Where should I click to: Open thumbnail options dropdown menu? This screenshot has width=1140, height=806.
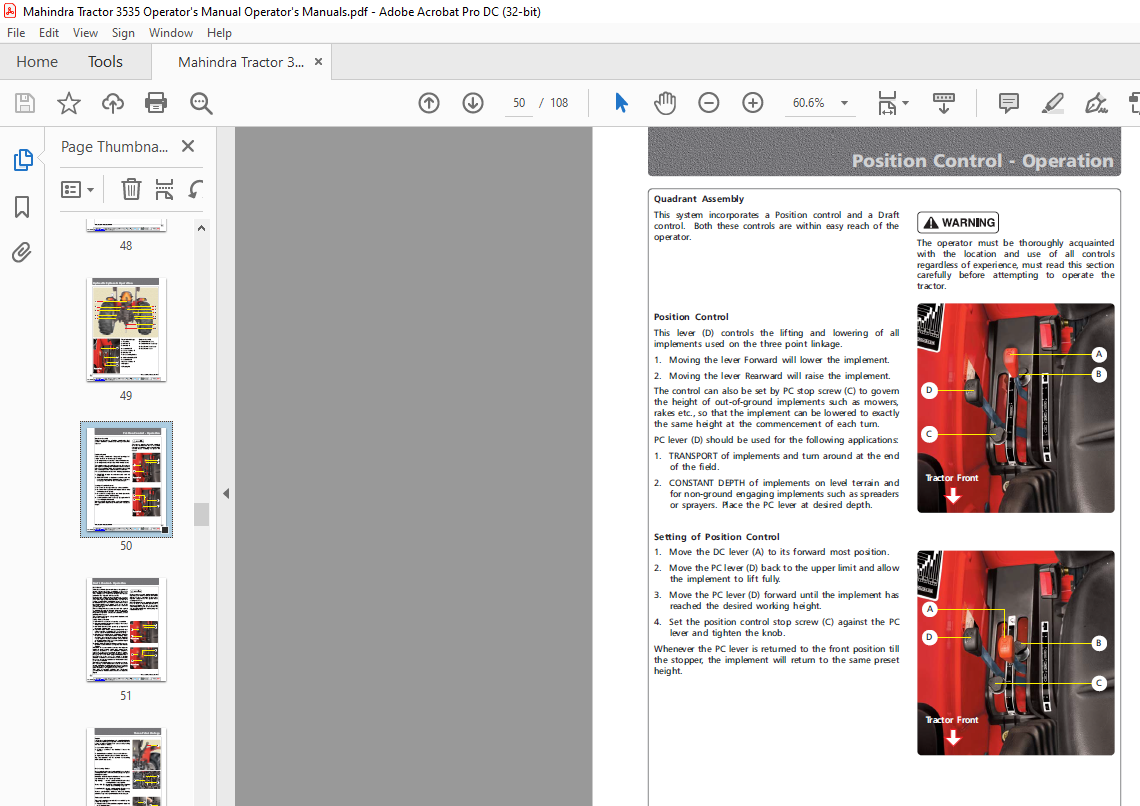coord(78,190)
